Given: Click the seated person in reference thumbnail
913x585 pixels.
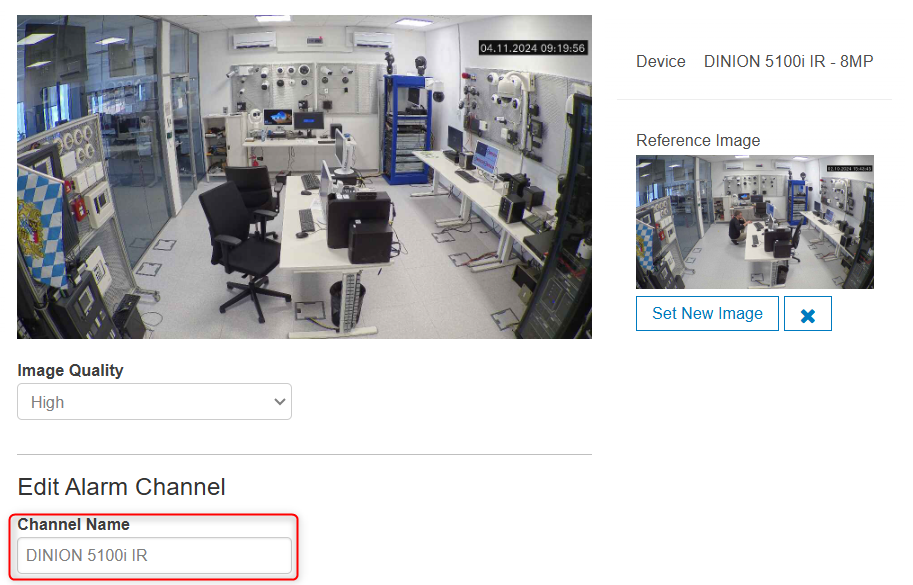Looking at the screenshot, I should [x=737, y=226].
